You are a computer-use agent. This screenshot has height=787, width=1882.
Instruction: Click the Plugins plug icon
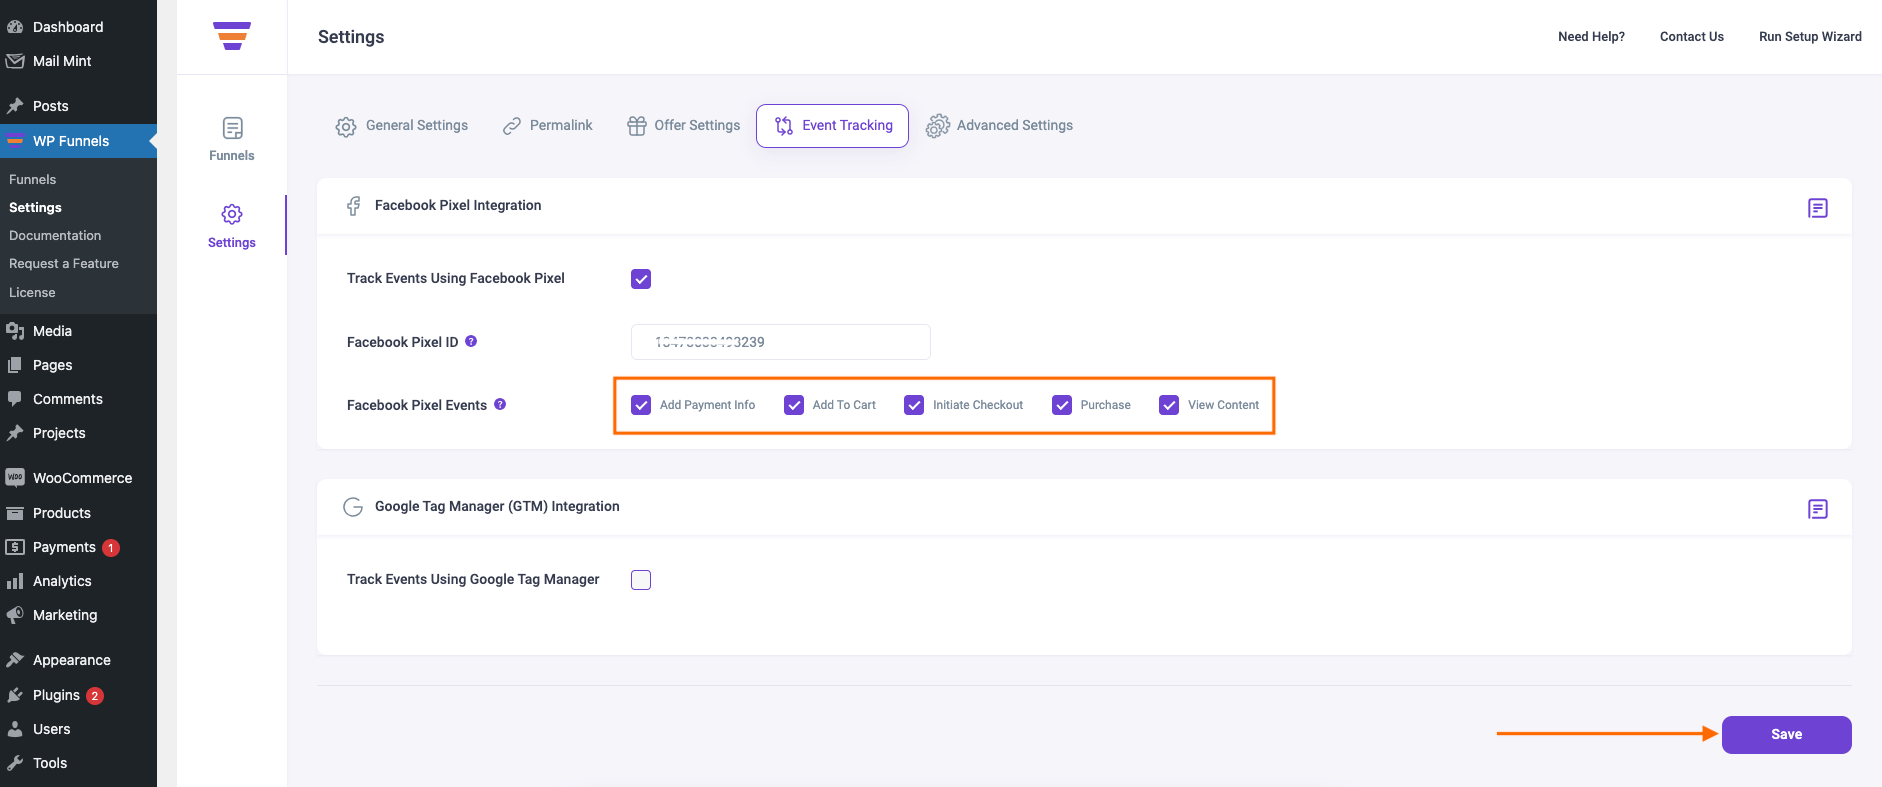[15, 695]
